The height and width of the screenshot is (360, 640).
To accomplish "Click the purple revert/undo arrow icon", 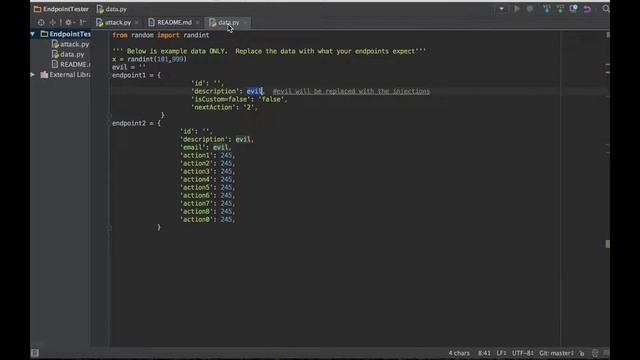I will pos(587,9).
